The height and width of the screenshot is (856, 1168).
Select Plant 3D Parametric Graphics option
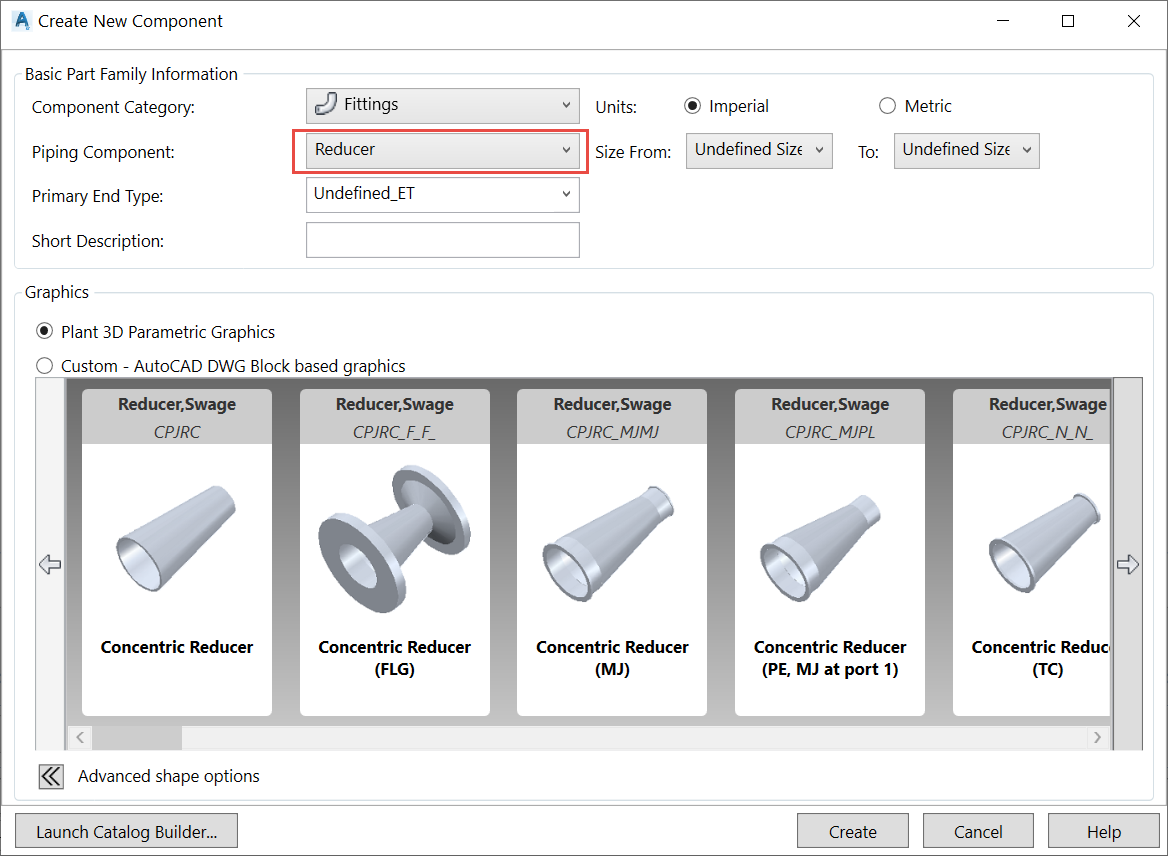[43, 331]
